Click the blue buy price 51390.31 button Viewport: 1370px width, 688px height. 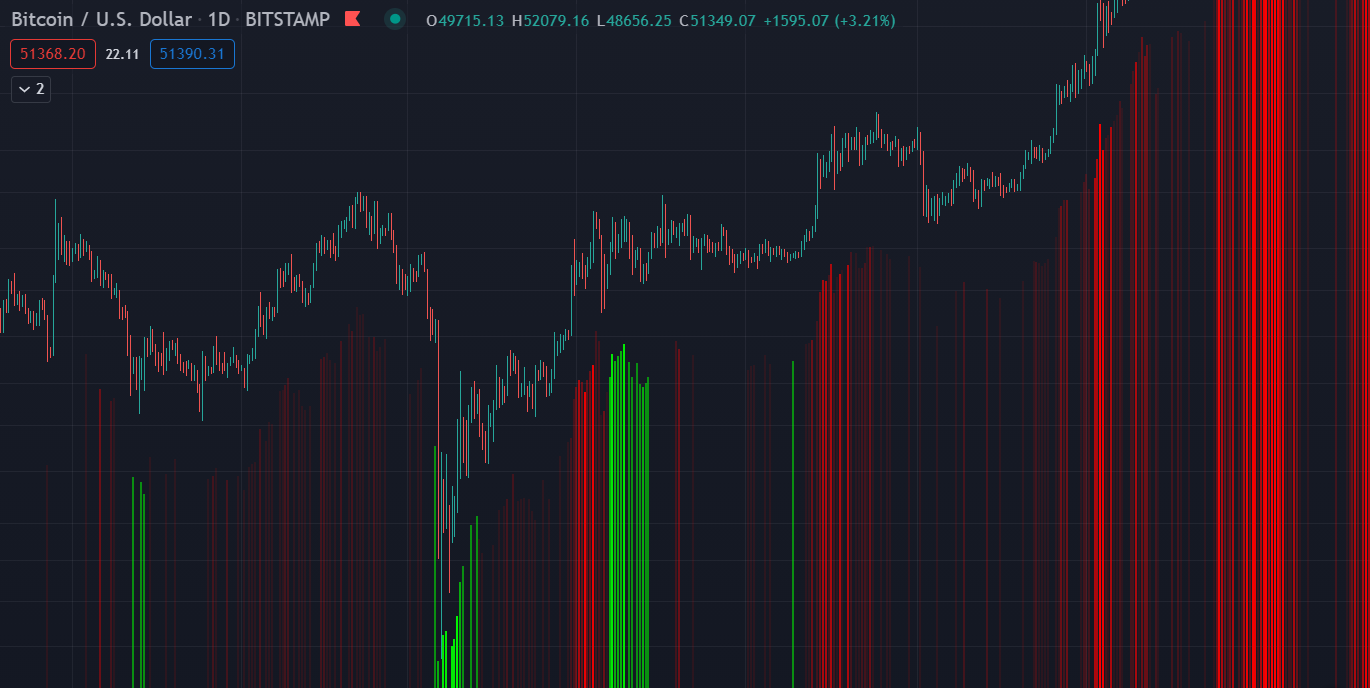(192, 54)
